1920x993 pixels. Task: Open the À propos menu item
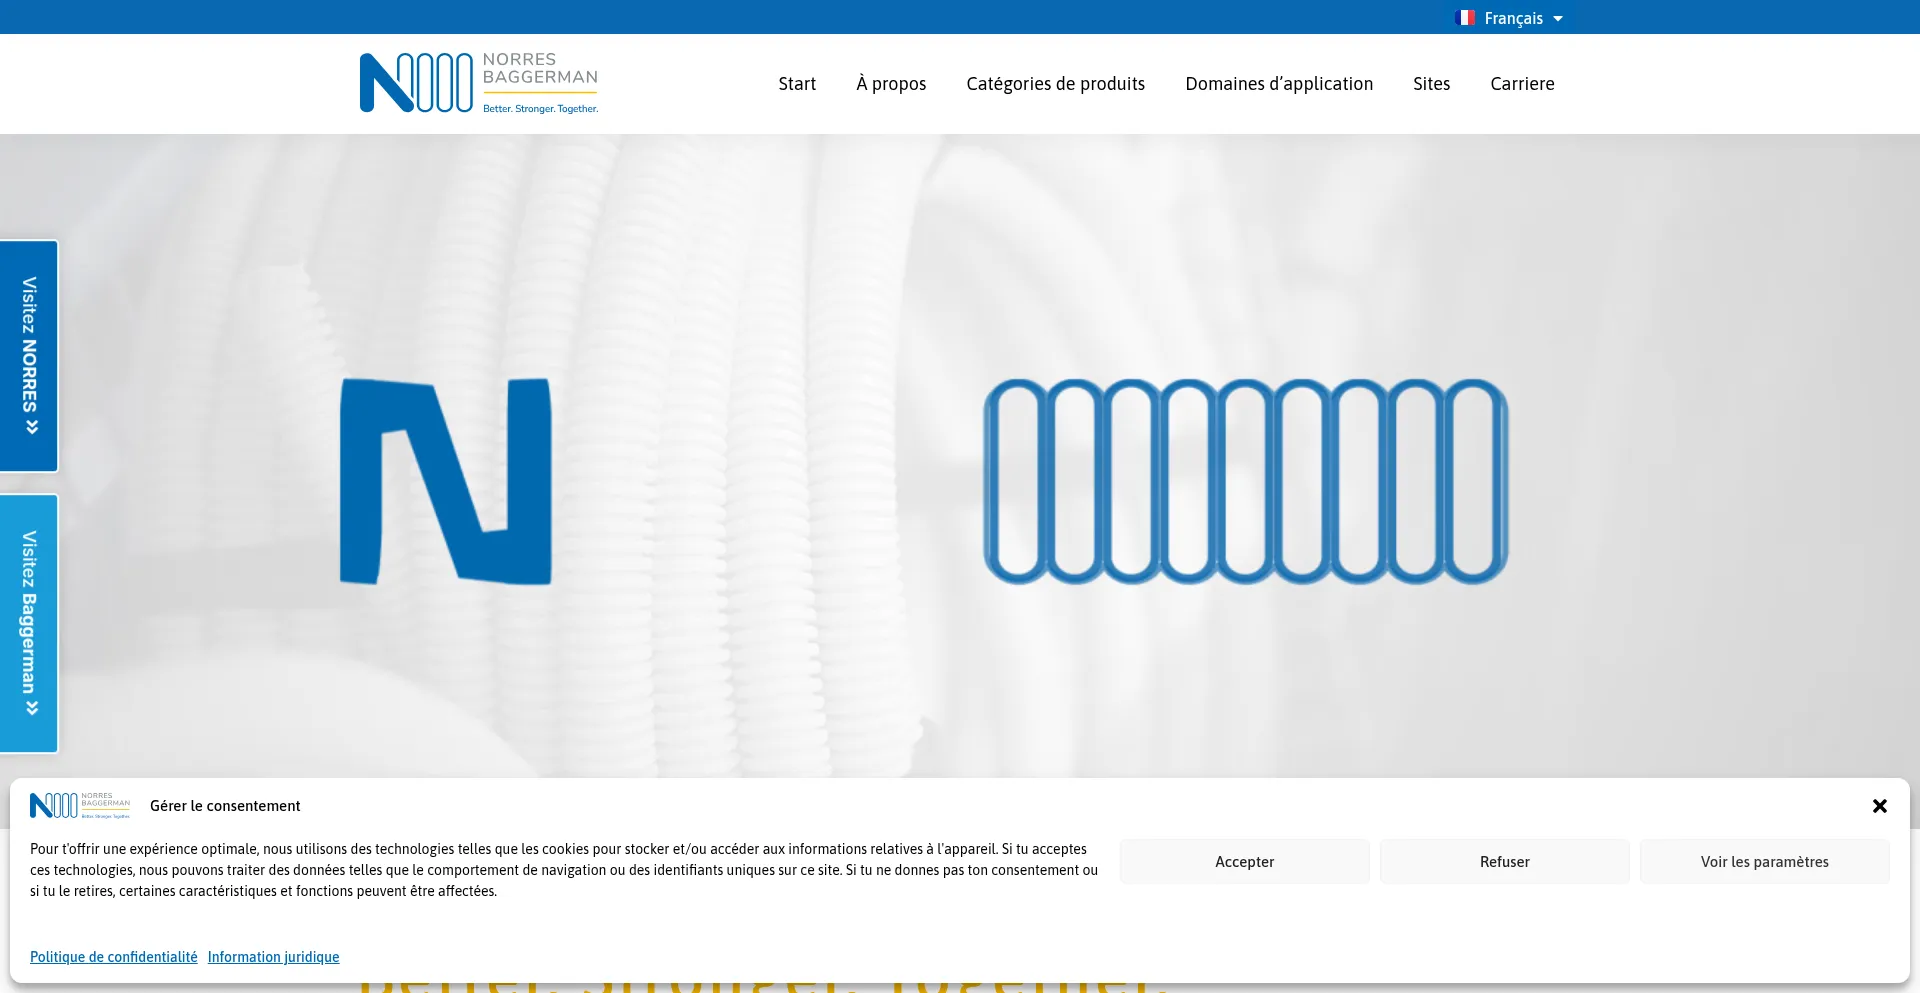[x=891, y=84]
